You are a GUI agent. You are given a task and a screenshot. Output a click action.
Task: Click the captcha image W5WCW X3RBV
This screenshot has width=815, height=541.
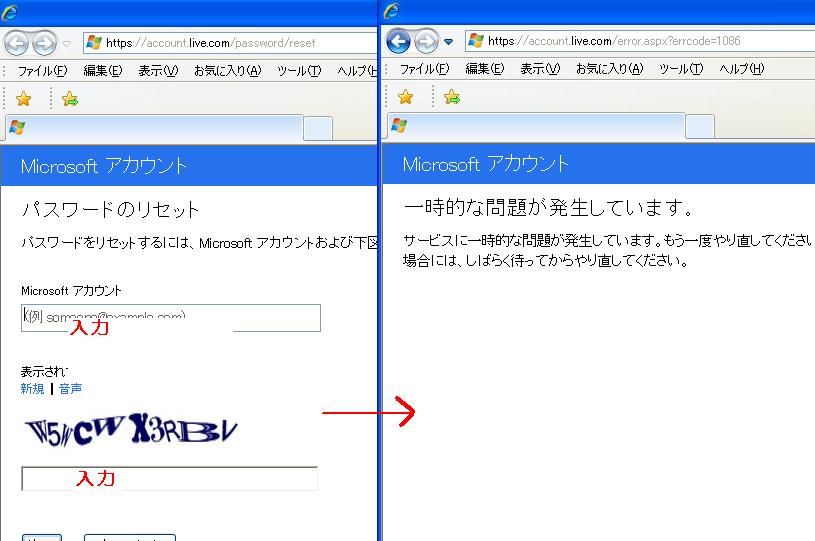click(131, 430)
